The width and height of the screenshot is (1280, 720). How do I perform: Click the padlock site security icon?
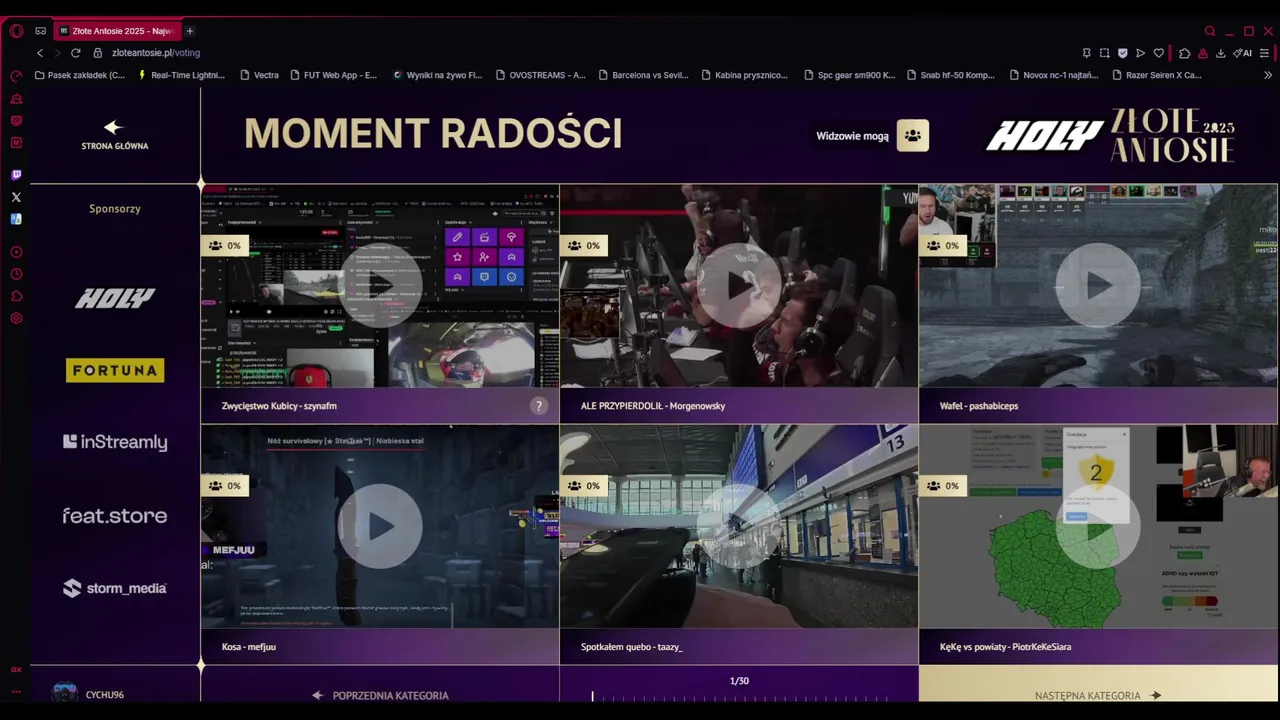(x=98, y=53)
